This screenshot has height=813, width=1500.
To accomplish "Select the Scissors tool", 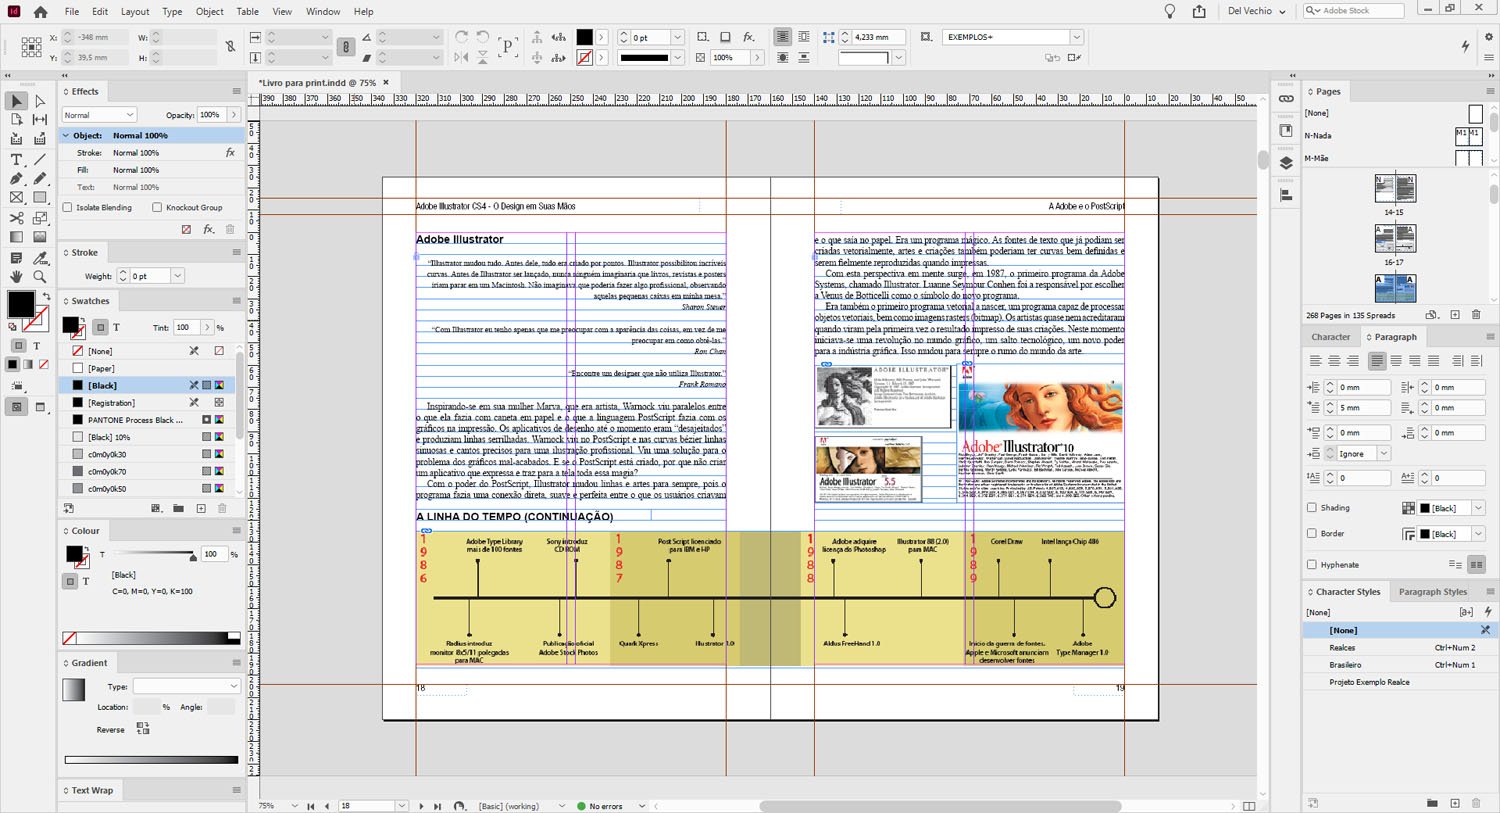I will click(x=16, y=217).
